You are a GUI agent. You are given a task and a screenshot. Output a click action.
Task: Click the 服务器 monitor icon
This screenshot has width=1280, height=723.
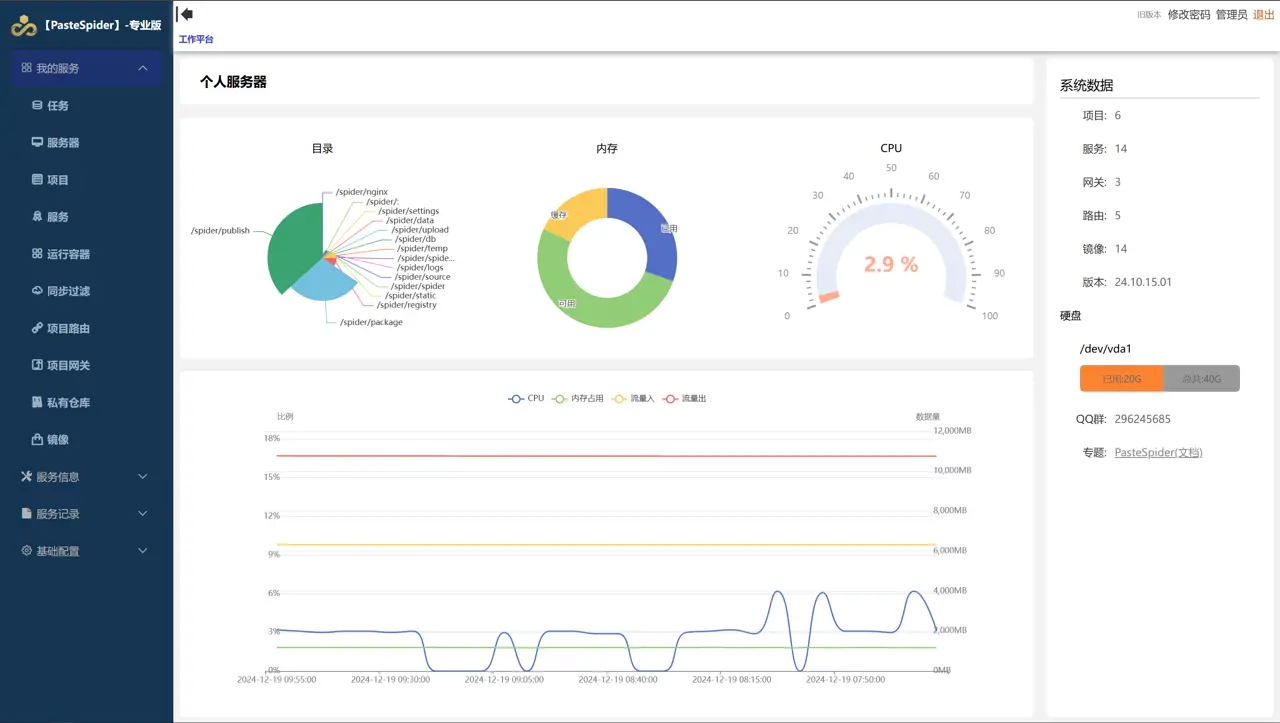tap(37, 142)
